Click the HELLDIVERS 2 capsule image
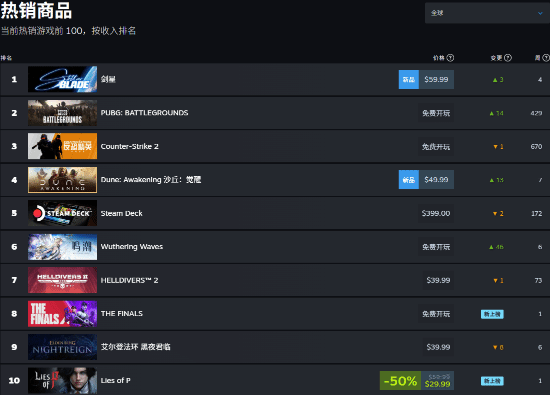 [x=62, y=280]
